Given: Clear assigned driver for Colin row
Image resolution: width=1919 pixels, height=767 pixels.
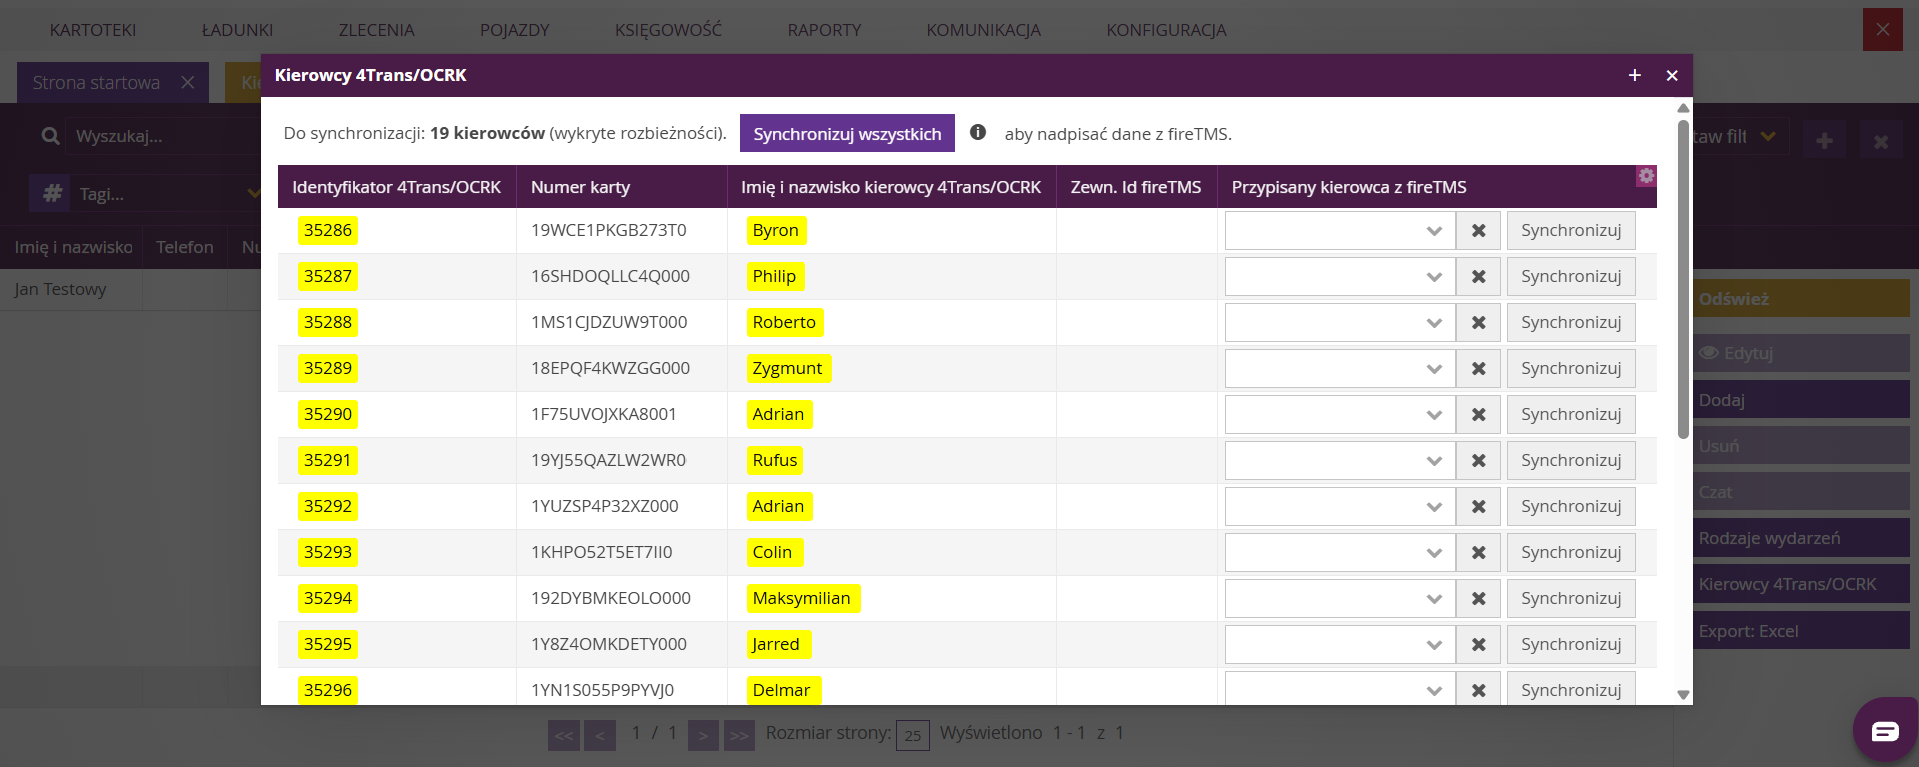Looking at the screenshot, I should coord(1478,552).
